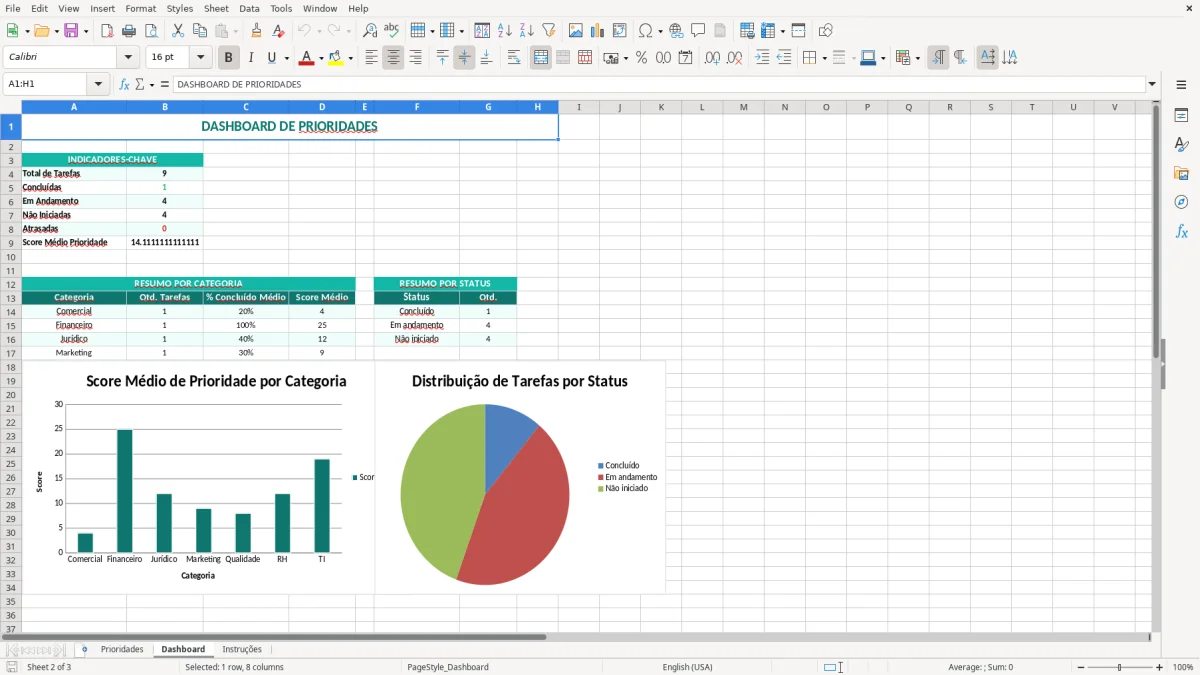Image resolution: width=1200 pixels, height=675 pixels.
Task: Click Insert Hyperlink icon
Action: click(676, 31)
